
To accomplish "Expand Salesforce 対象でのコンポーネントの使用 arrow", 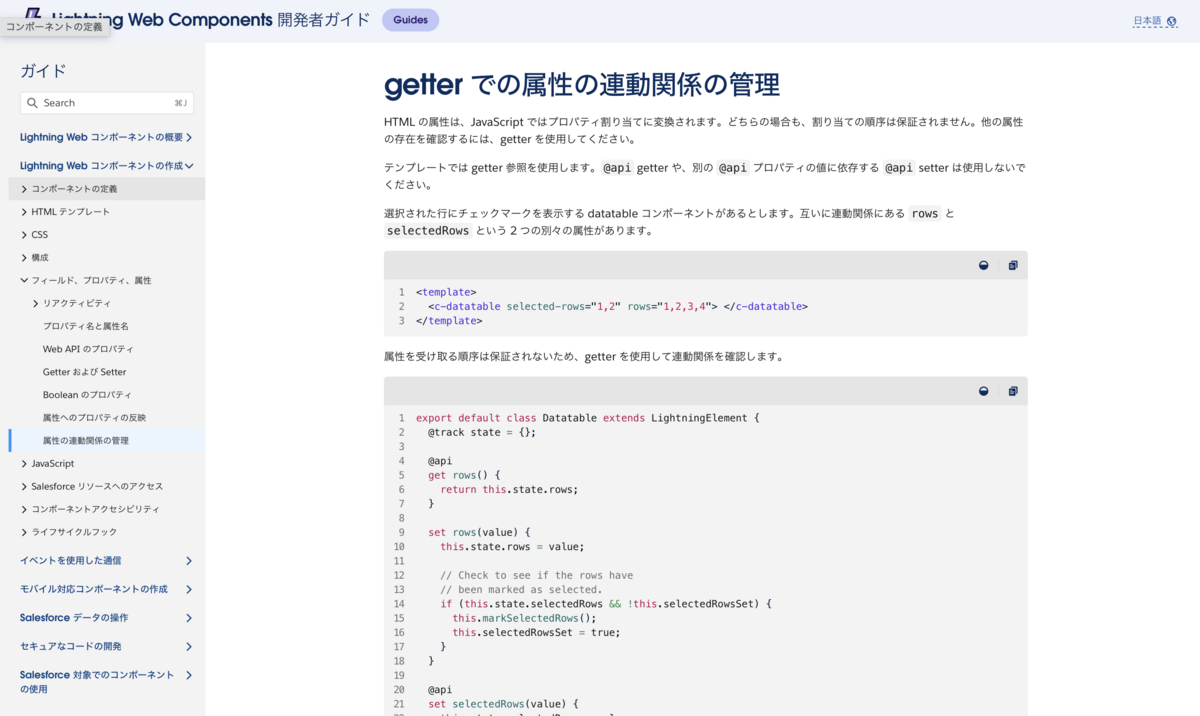I will [x=189, y=676].
